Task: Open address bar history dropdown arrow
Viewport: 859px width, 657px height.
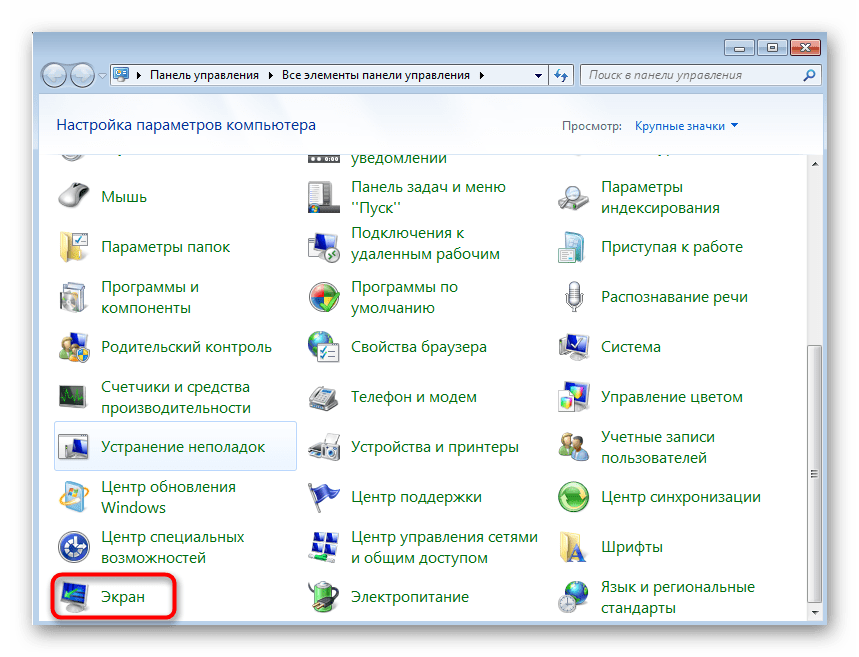Action: [537, 75]
